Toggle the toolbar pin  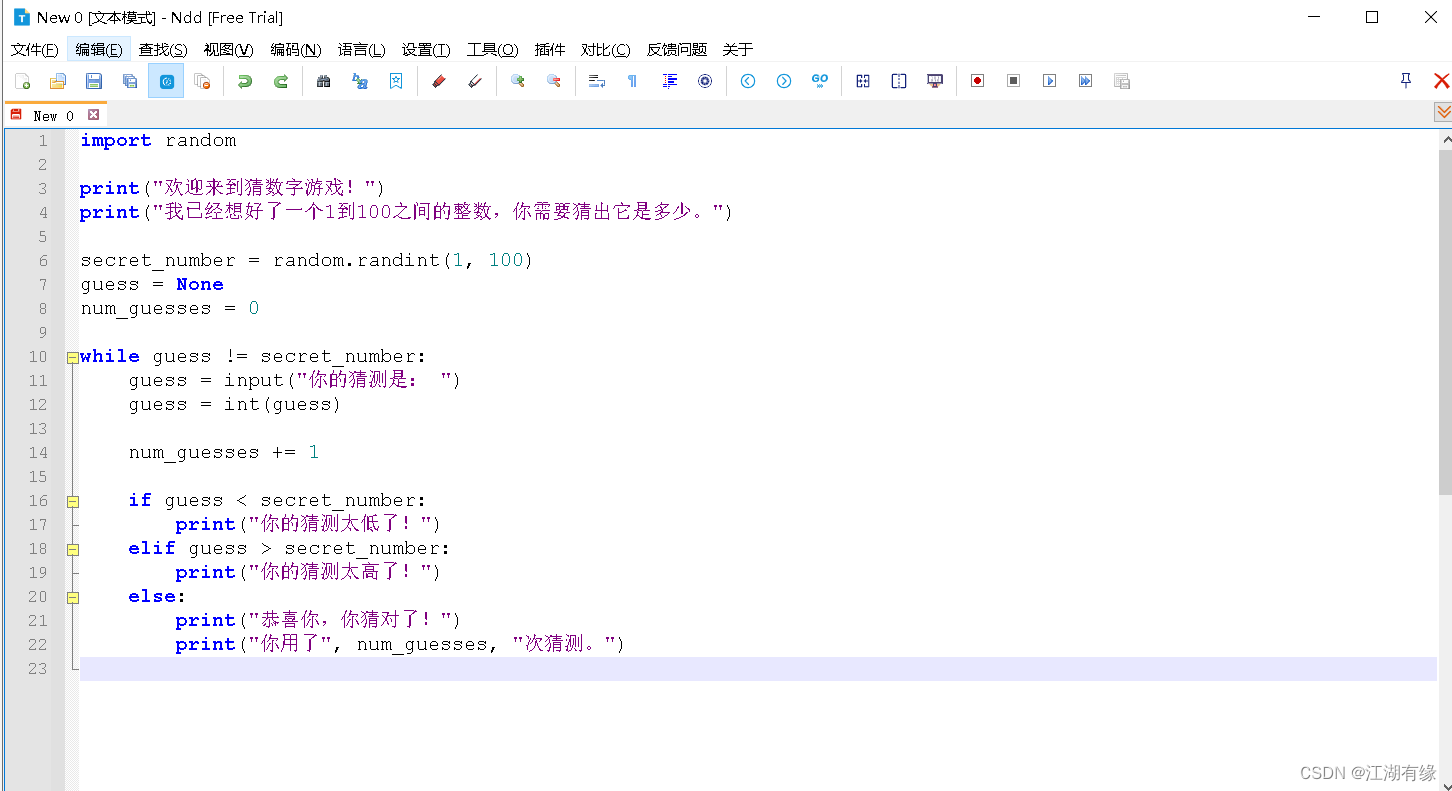tap(1404, 81)
